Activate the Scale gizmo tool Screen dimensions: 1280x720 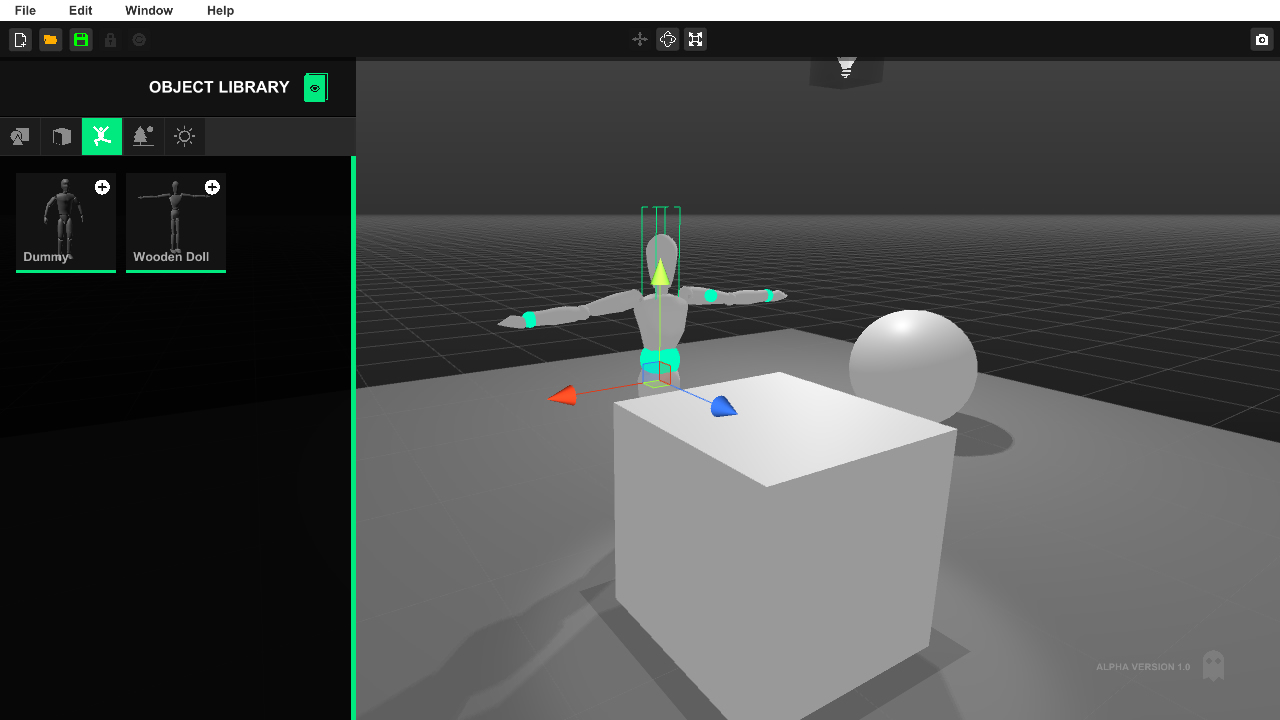(695, 39)
